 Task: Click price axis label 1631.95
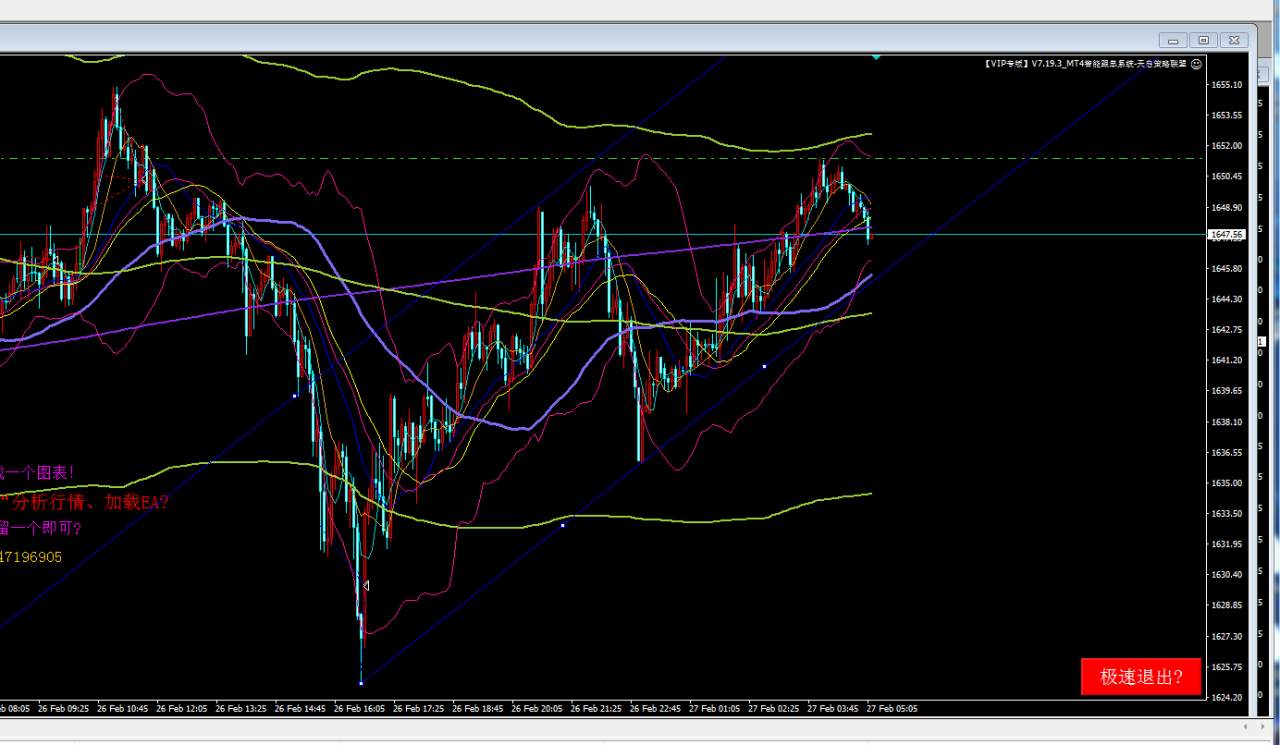click(1226, 544)
